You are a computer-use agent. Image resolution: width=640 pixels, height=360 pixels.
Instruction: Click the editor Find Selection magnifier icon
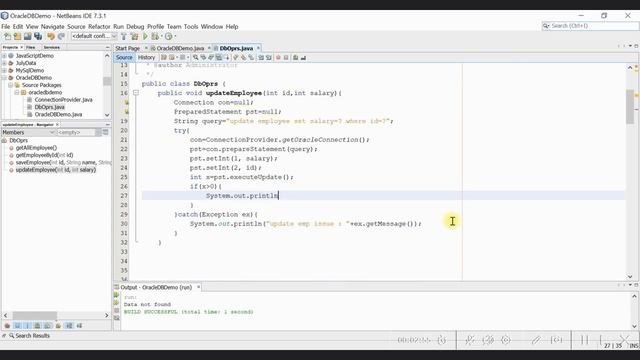click(x=196, y=58)
